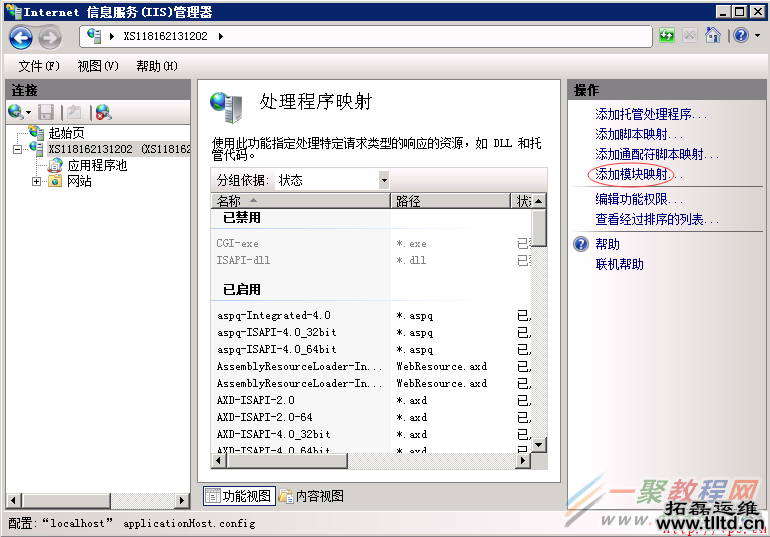Sort by the 名称 column header

(301, 201)
